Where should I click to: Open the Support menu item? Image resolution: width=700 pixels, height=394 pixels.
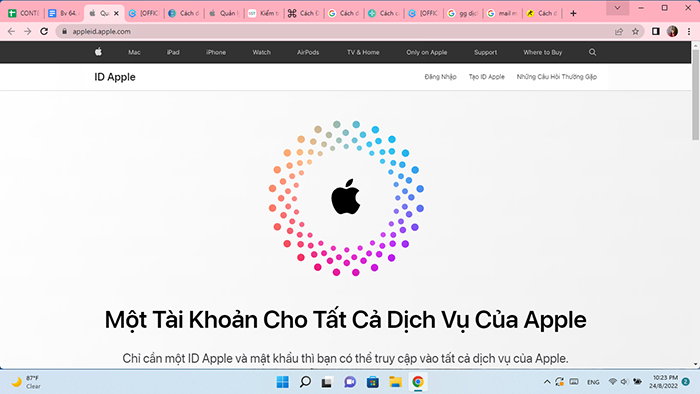tap(485, 52)
